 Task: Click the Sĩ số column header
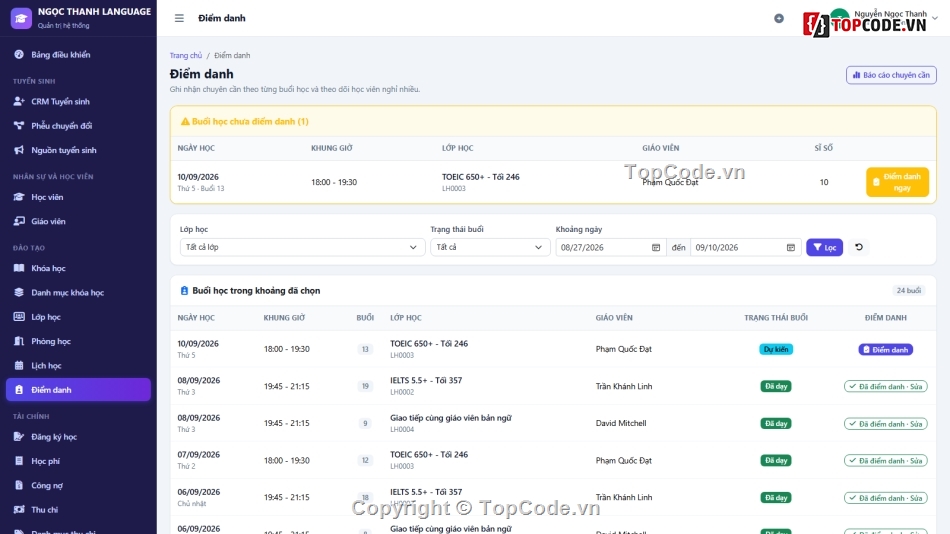point(823,148)
